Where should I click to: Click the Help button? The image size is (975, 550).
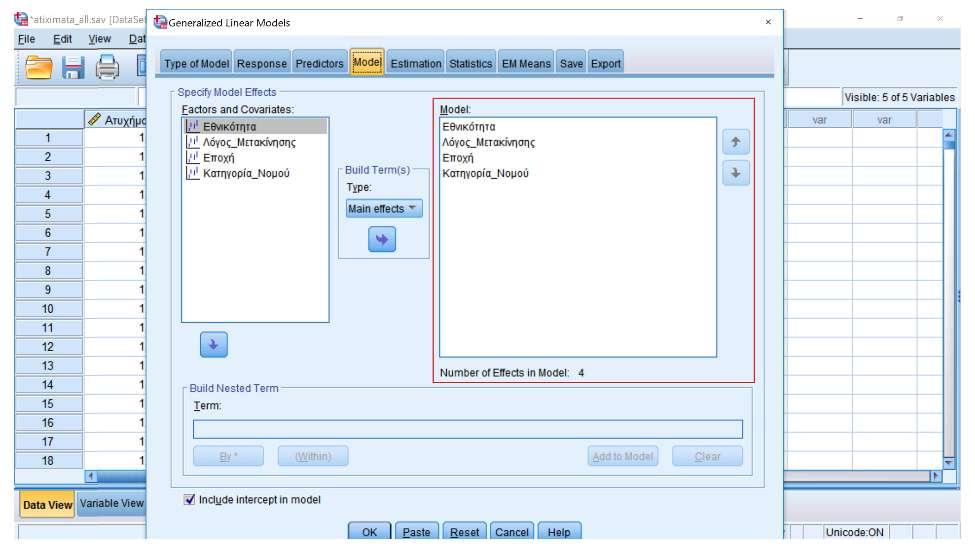pyautogui.click(x=559, y=531)
